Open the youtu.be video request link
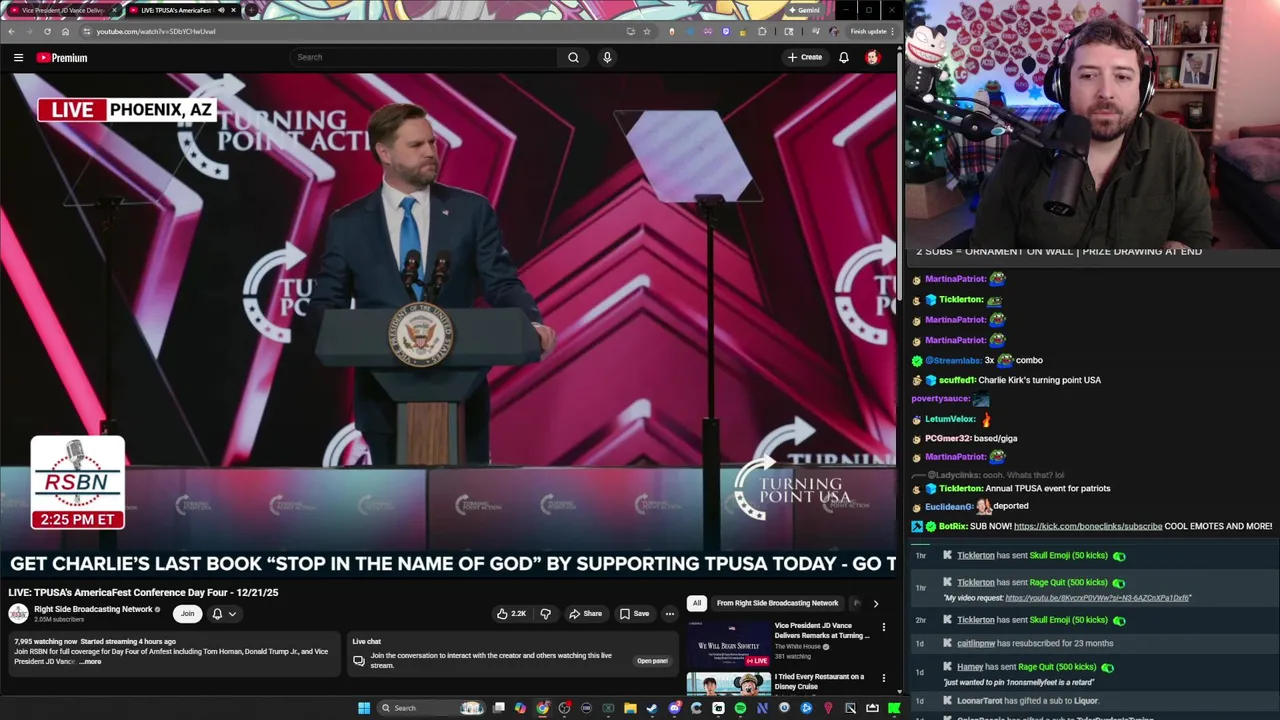The image size is (1280, 720). click(x=1097, y=598)
